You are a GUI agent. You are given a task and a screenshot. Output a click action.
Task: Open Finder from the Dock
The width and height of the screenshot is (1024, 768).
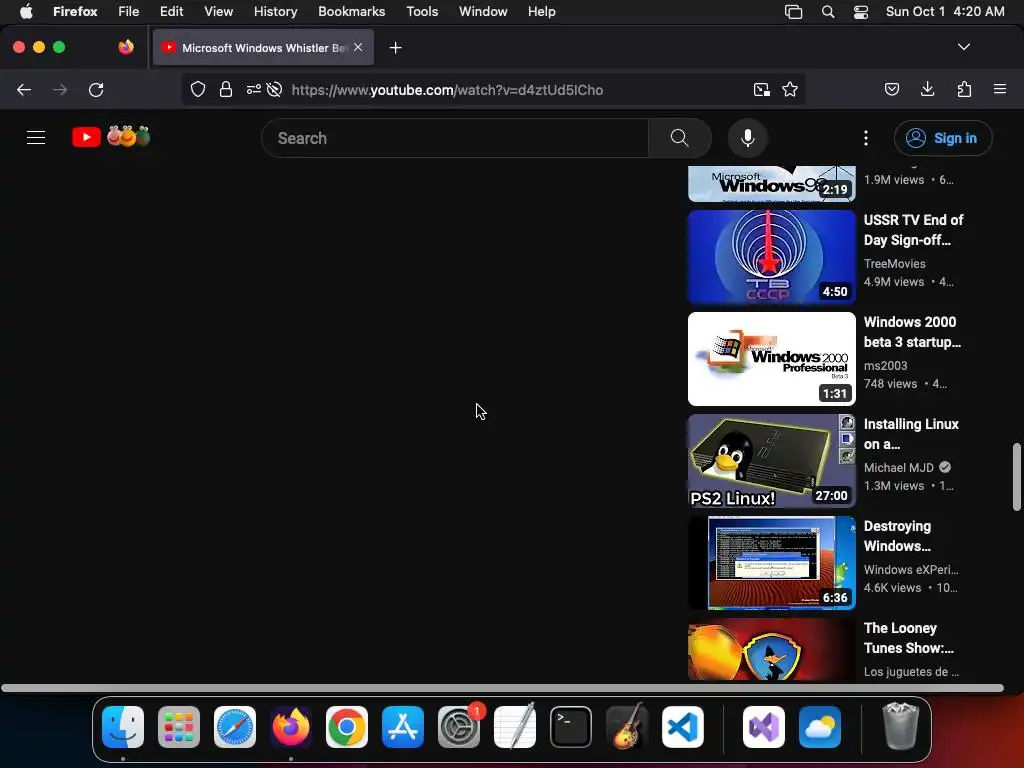(x=123, y=727)
